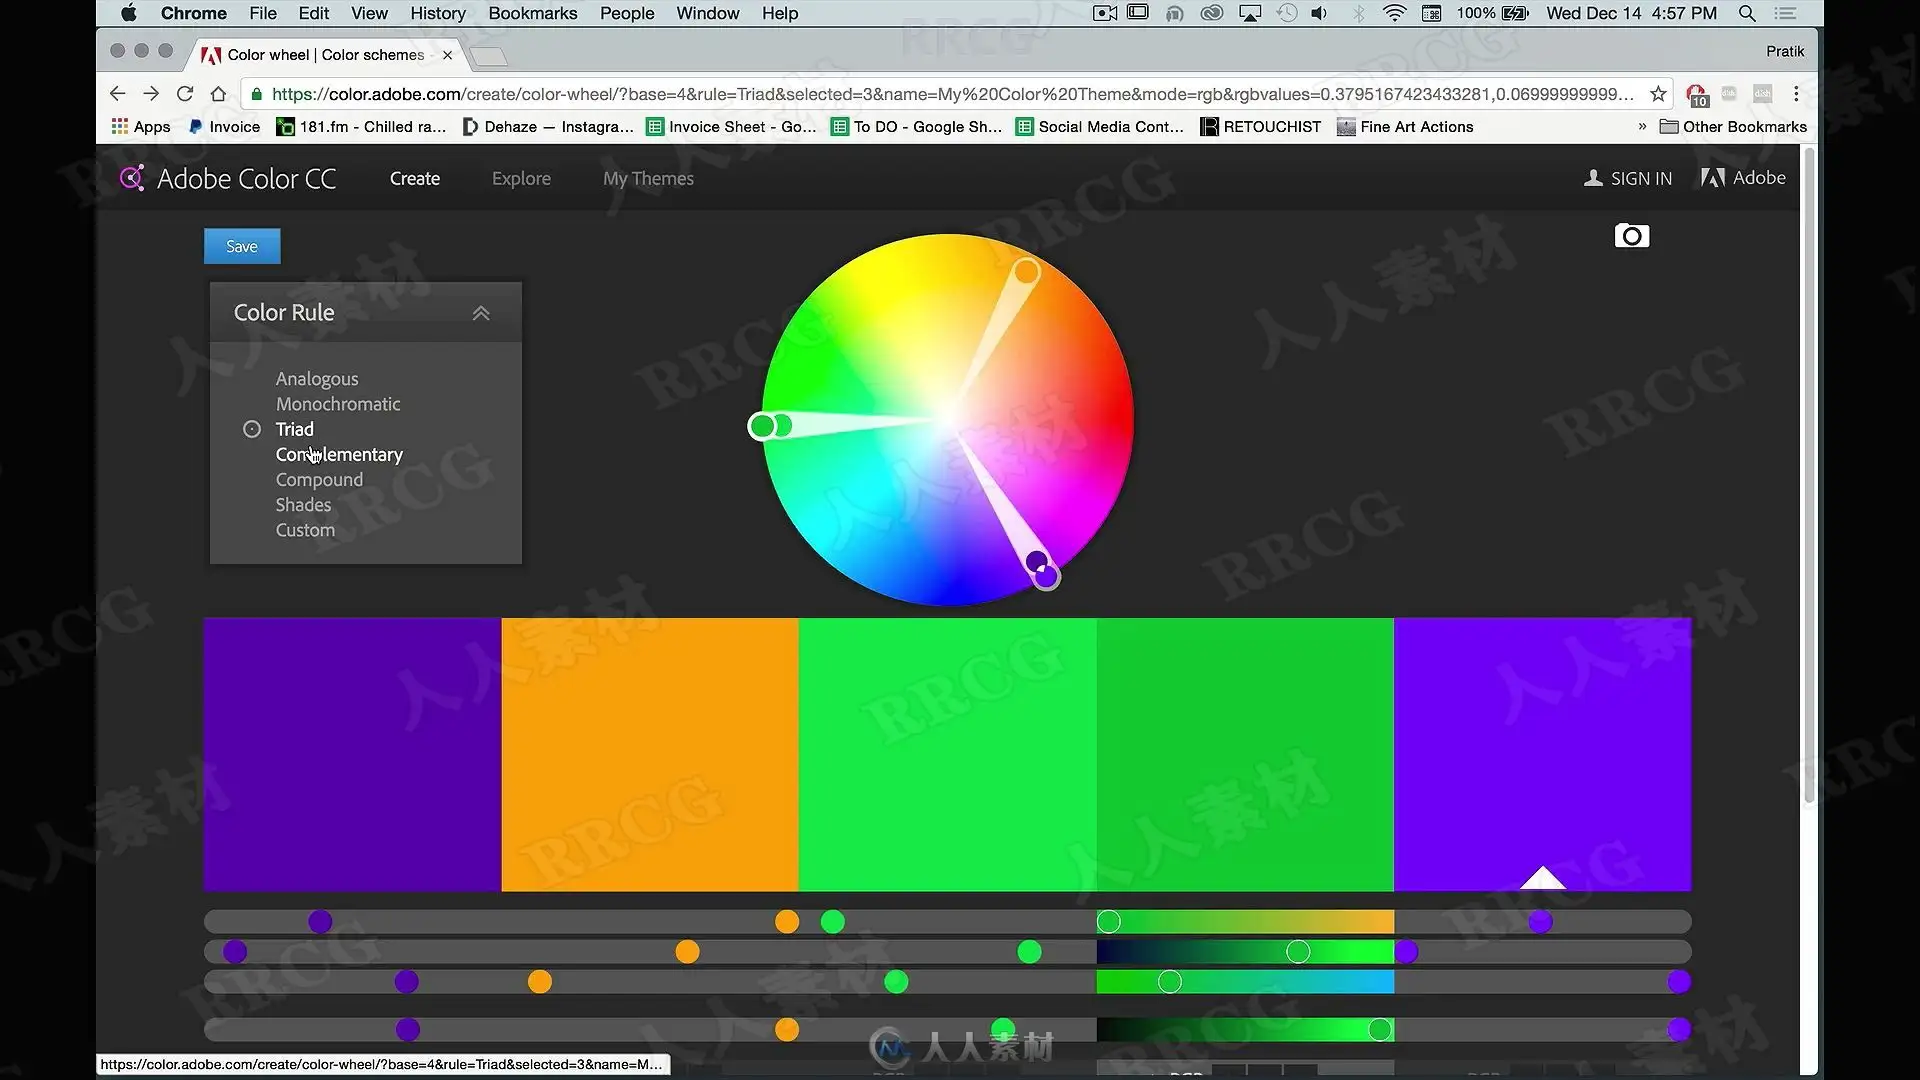
Task: Open the Window menu
Action: (708, 13)
